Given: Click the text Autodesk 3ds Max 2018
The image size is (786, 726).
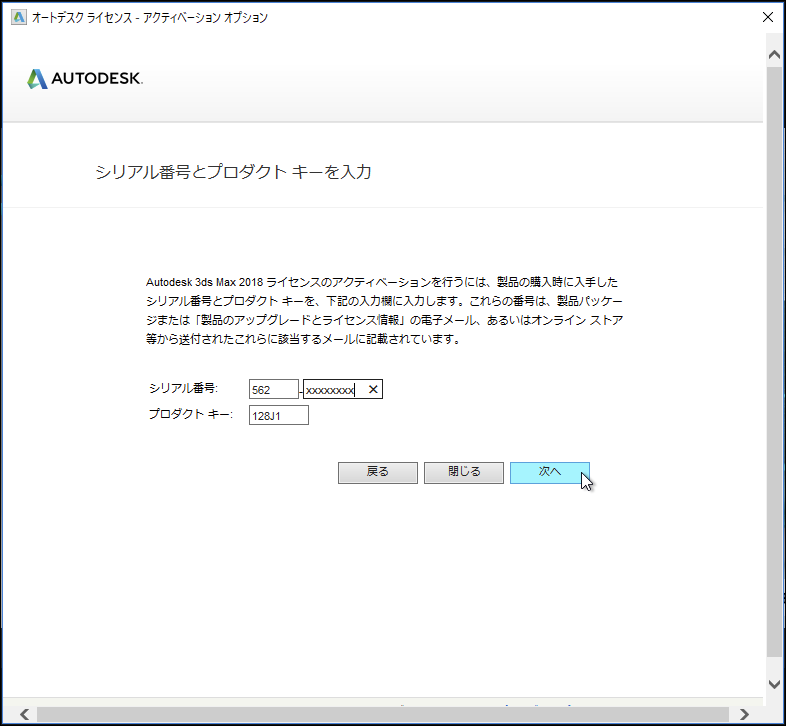Looking at the screenshot, I should [x=204, y=282].
